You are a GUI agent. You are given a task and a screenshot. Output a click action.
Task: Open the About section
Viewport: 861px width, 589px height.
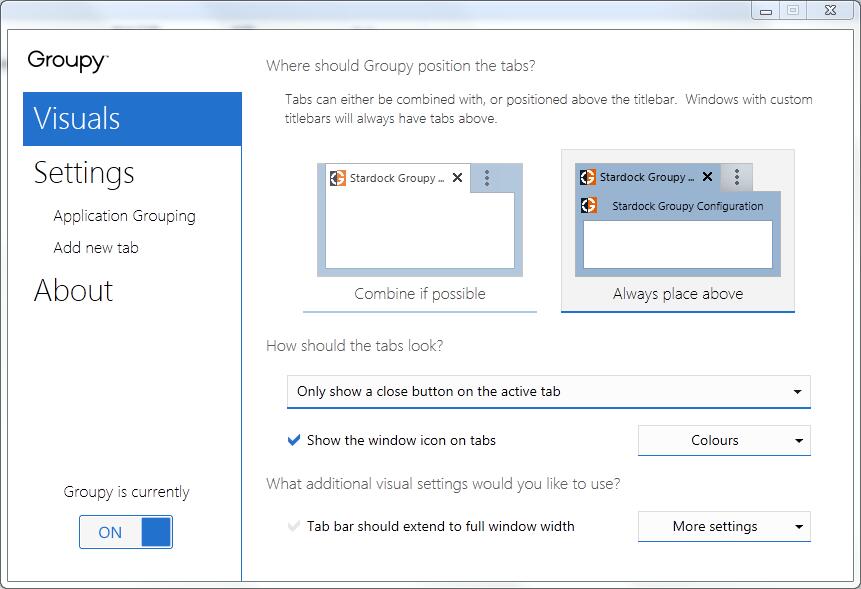74,291
